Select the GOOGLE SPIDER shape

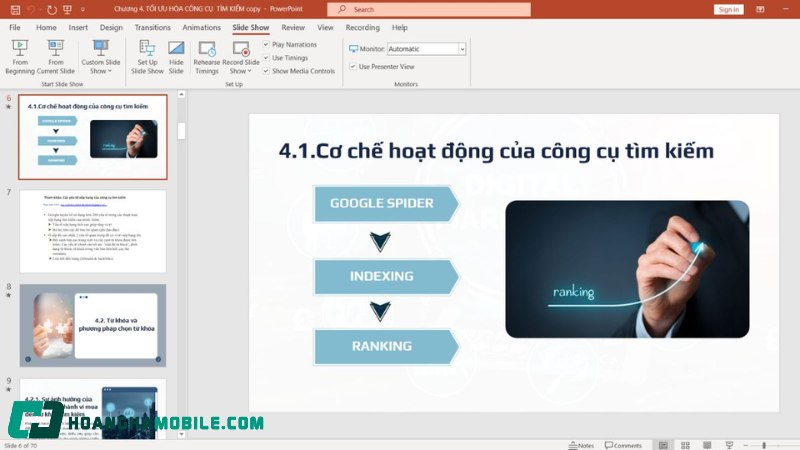coord(386,204)
